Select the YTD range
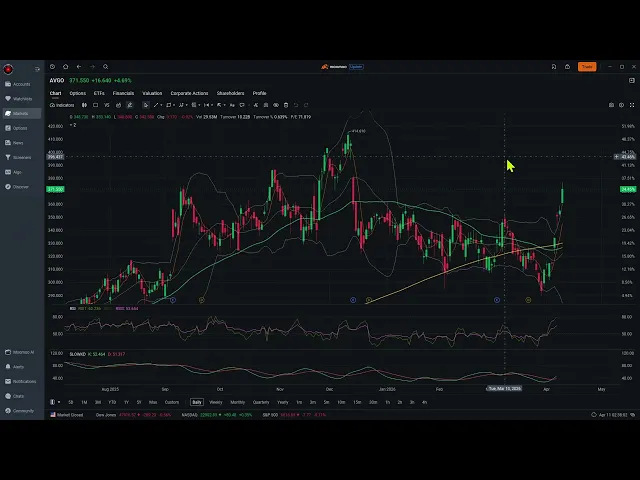The height and width of the screenshot is (480, 640). pyautogui.click(x=112, y=402)
